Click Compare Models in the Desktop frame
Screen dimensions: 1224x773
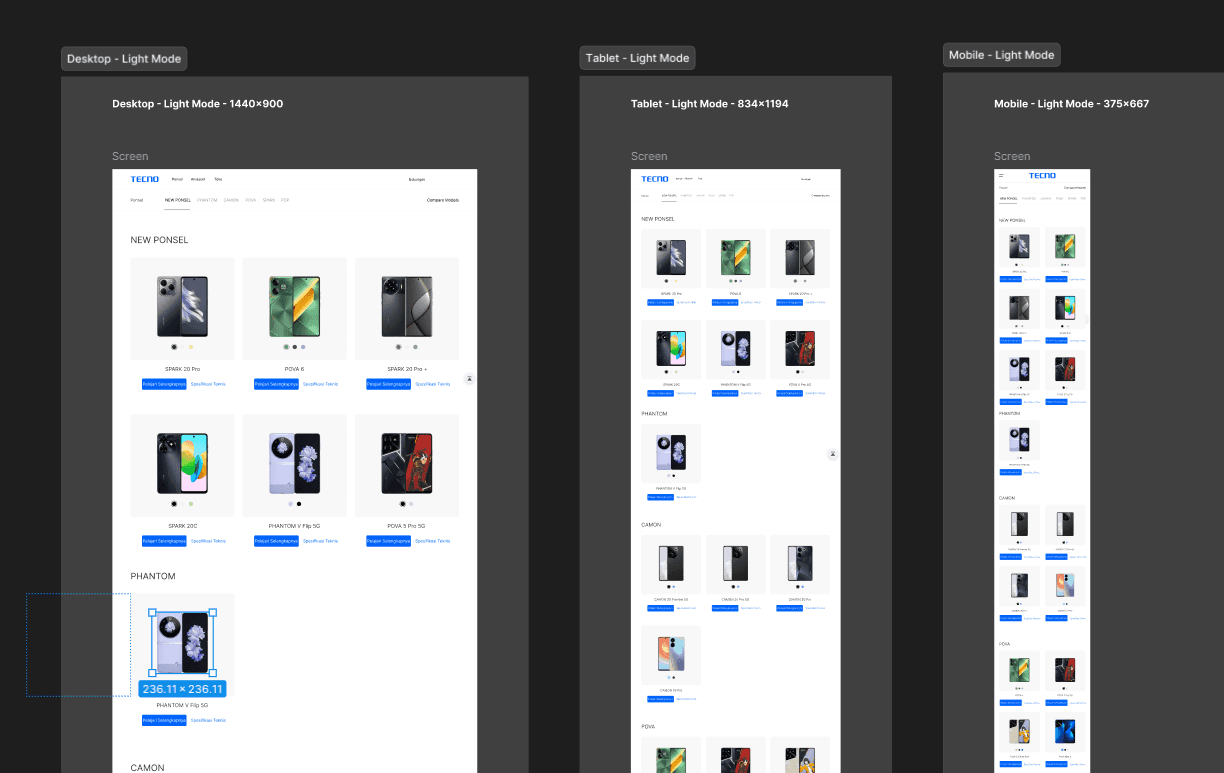tap(443, 200)
